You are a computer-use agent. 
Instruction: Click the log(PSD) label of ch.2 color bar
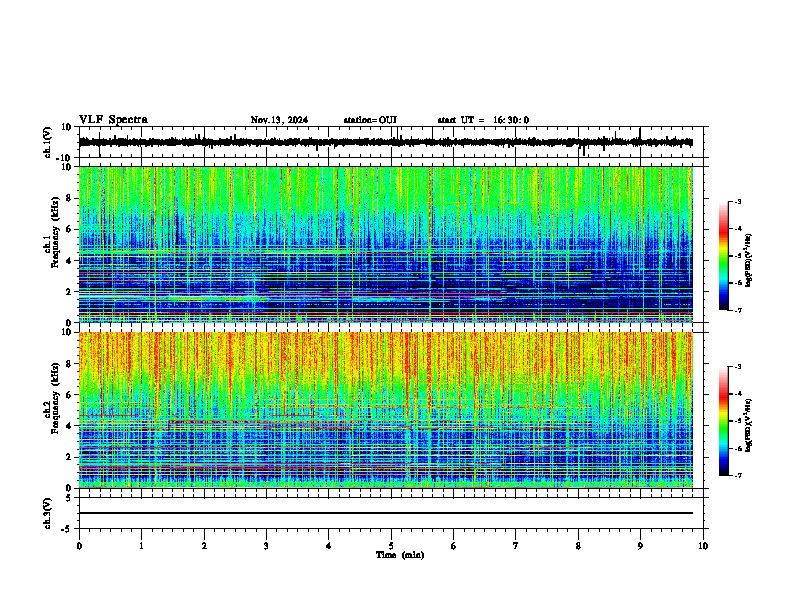[x=748, y=425]
